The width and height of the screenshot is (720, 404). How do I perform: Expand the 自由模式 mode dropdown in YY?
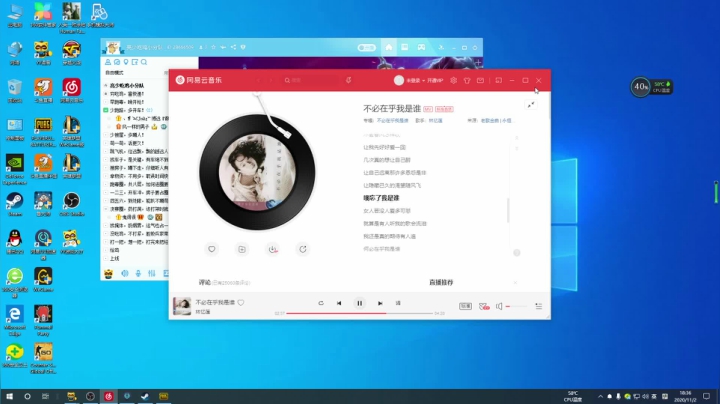115,73
